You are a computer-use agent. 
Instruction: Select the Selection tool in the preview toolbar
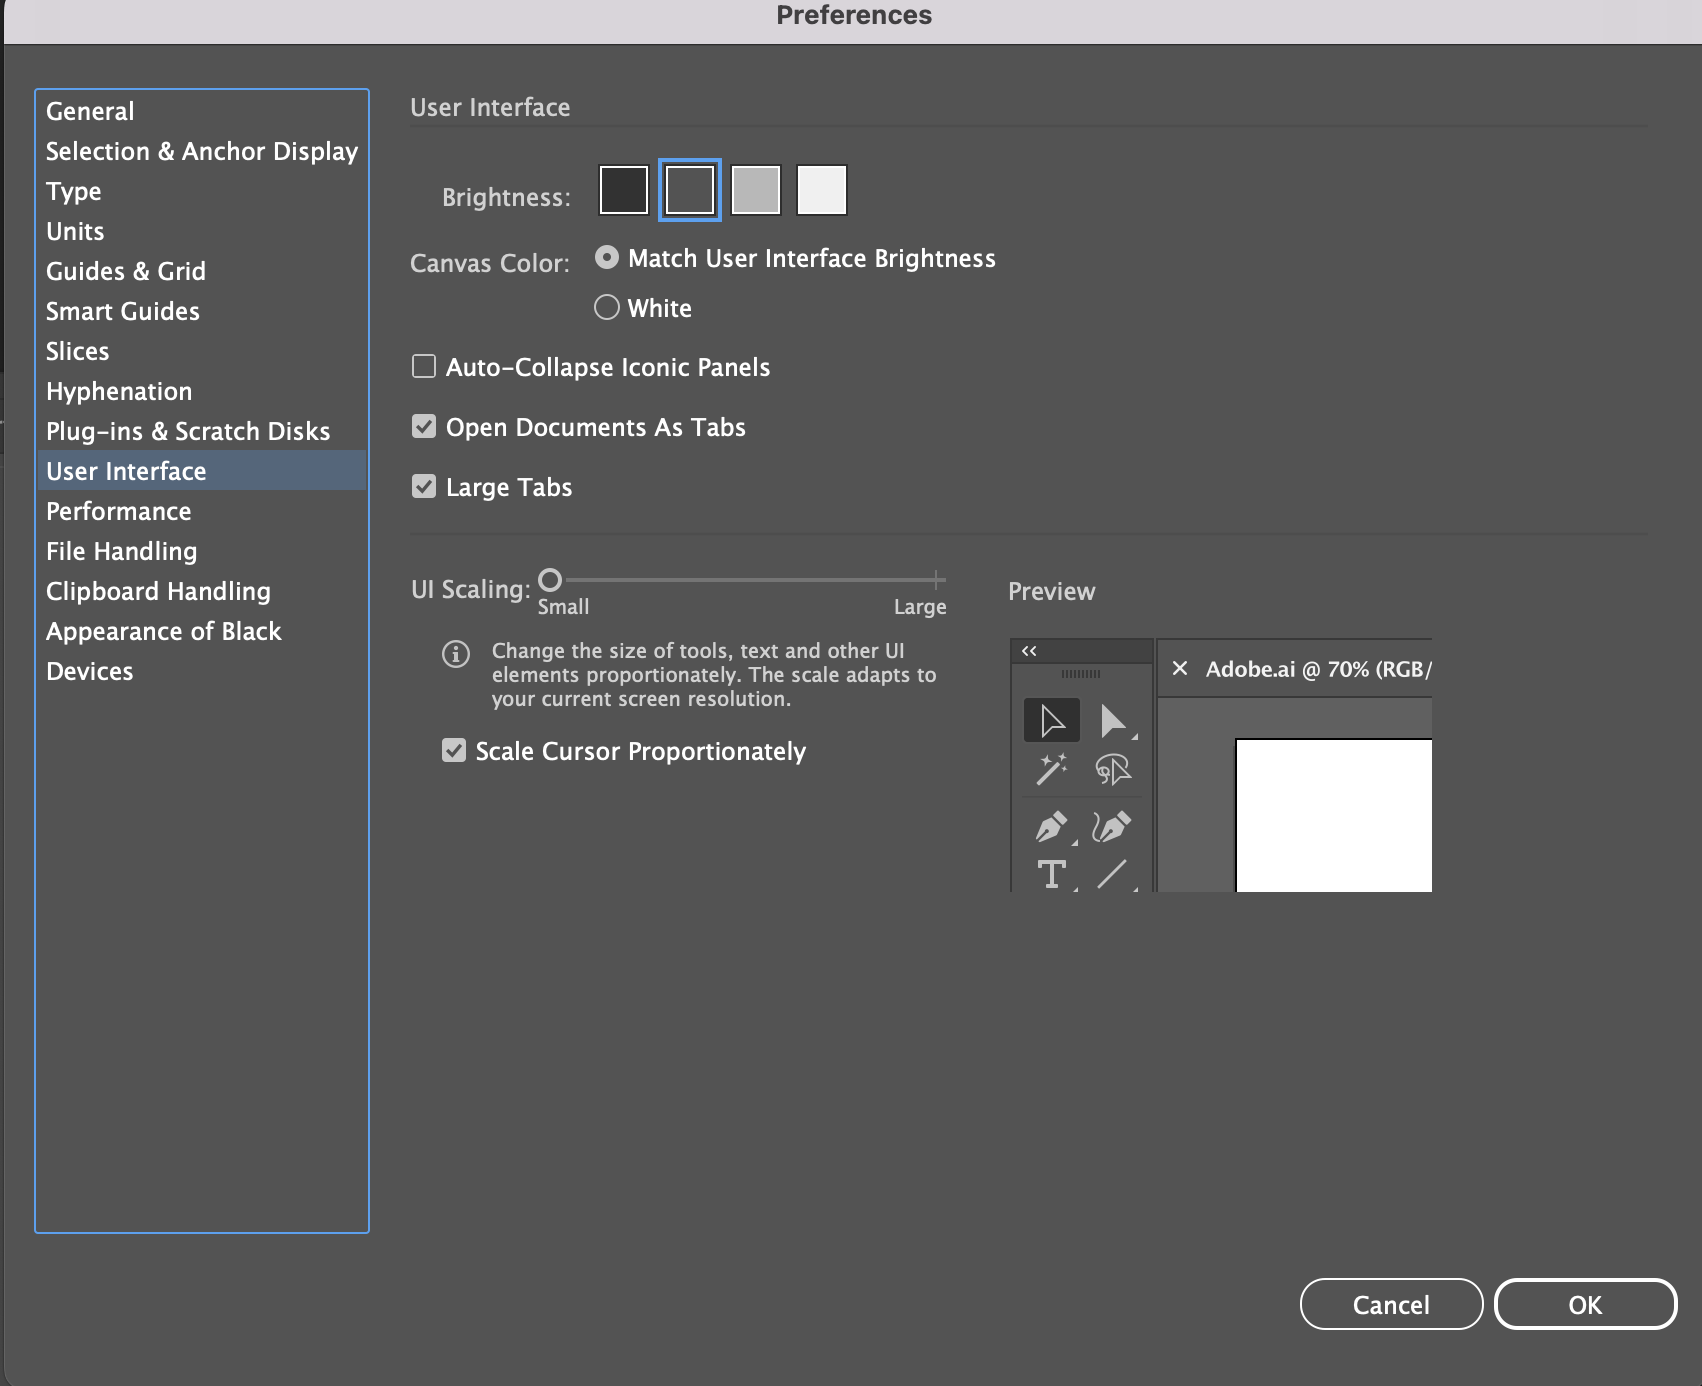pos(1051,719)
